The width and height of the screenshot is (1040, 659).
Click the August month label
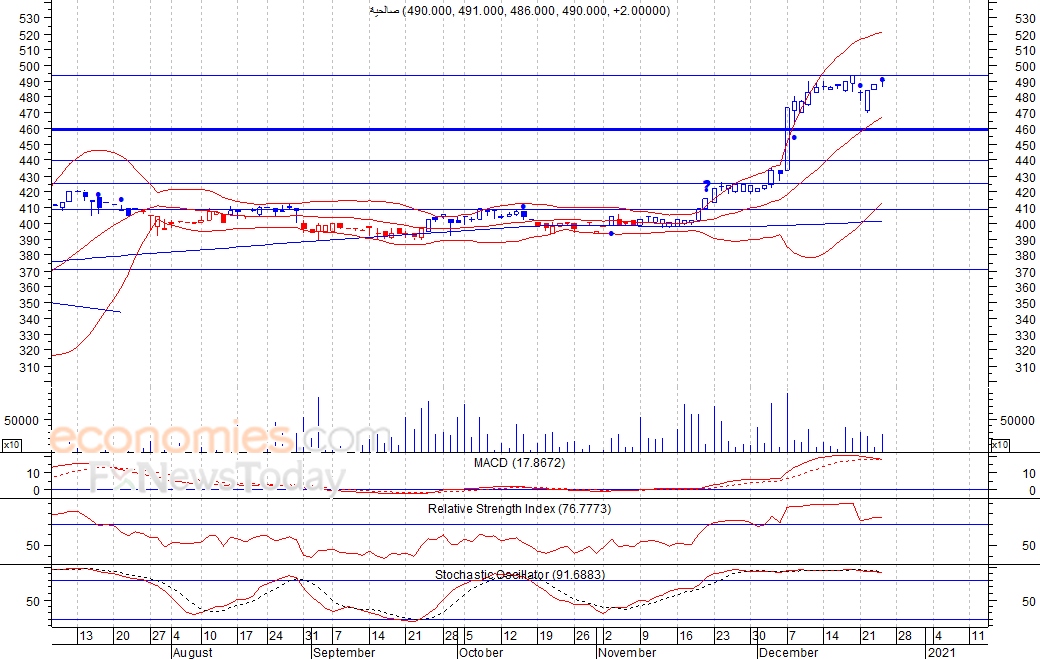tap(192, 652)
